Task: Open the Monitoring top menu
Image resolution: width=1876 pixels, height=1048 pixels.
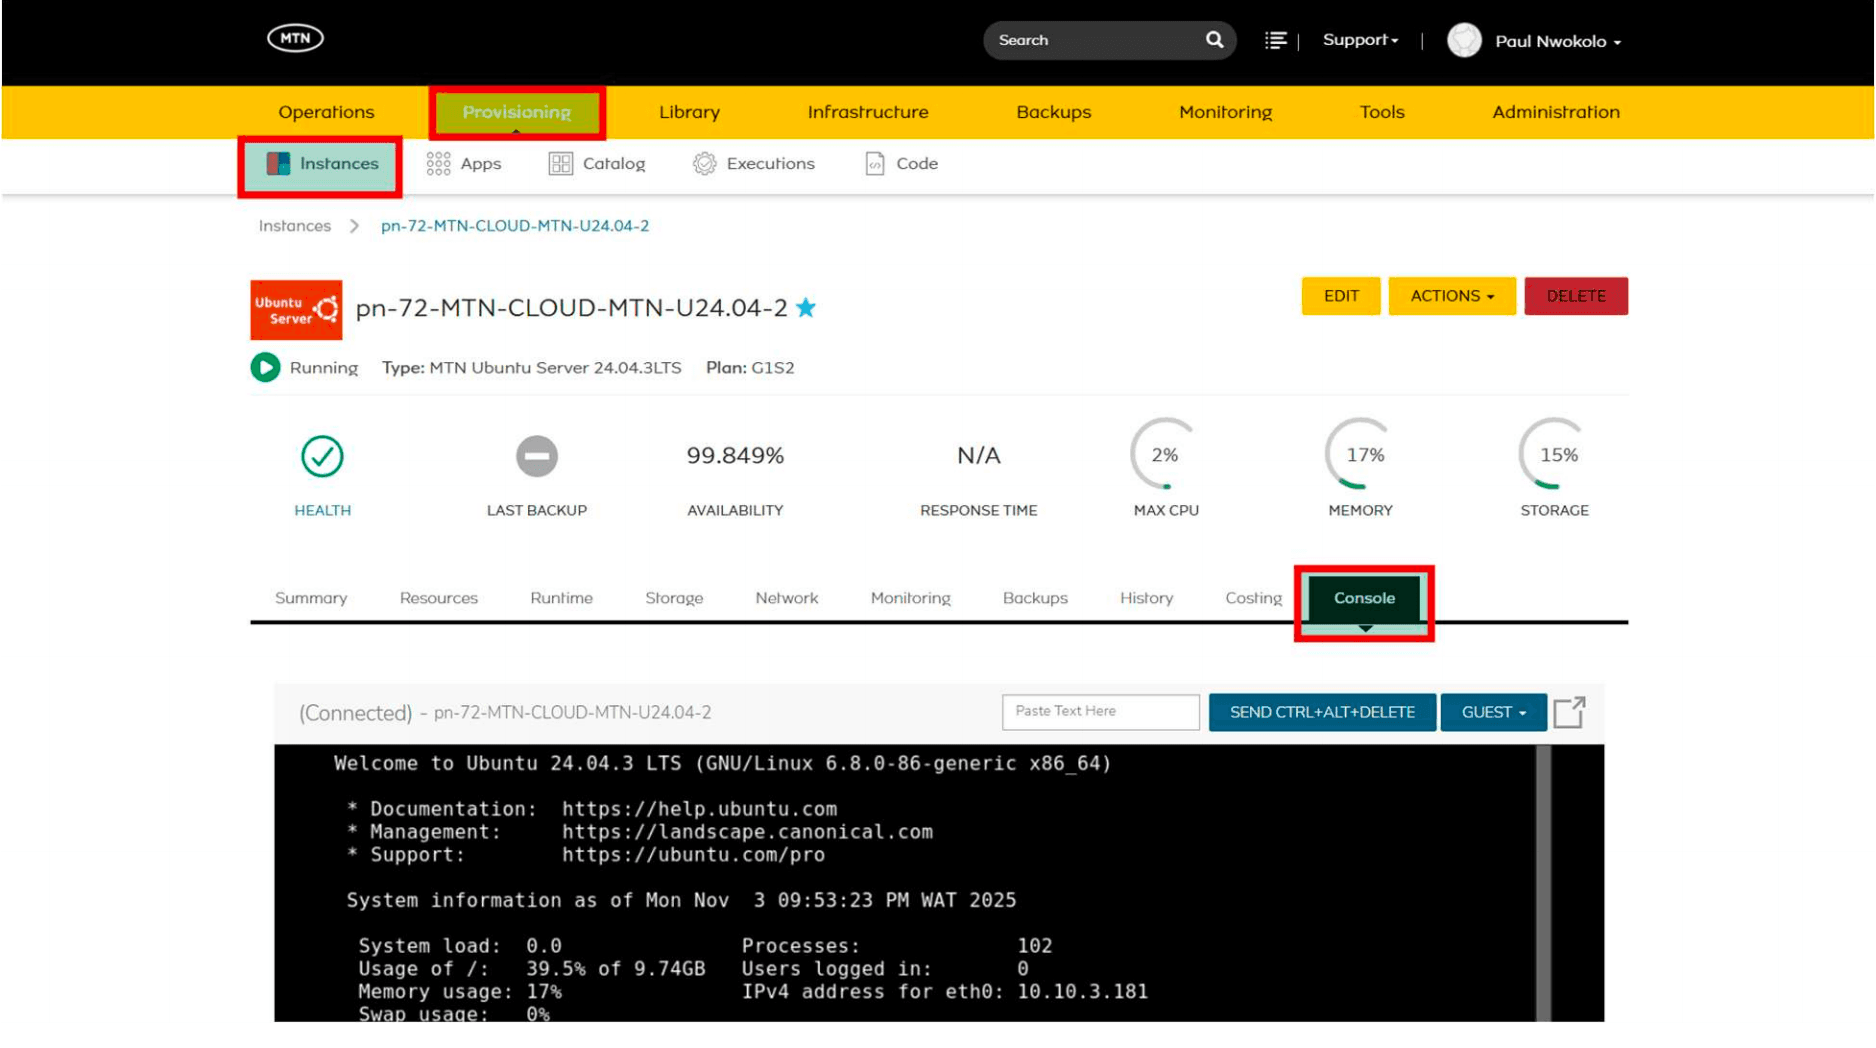Action: [x=1225, y=112]
